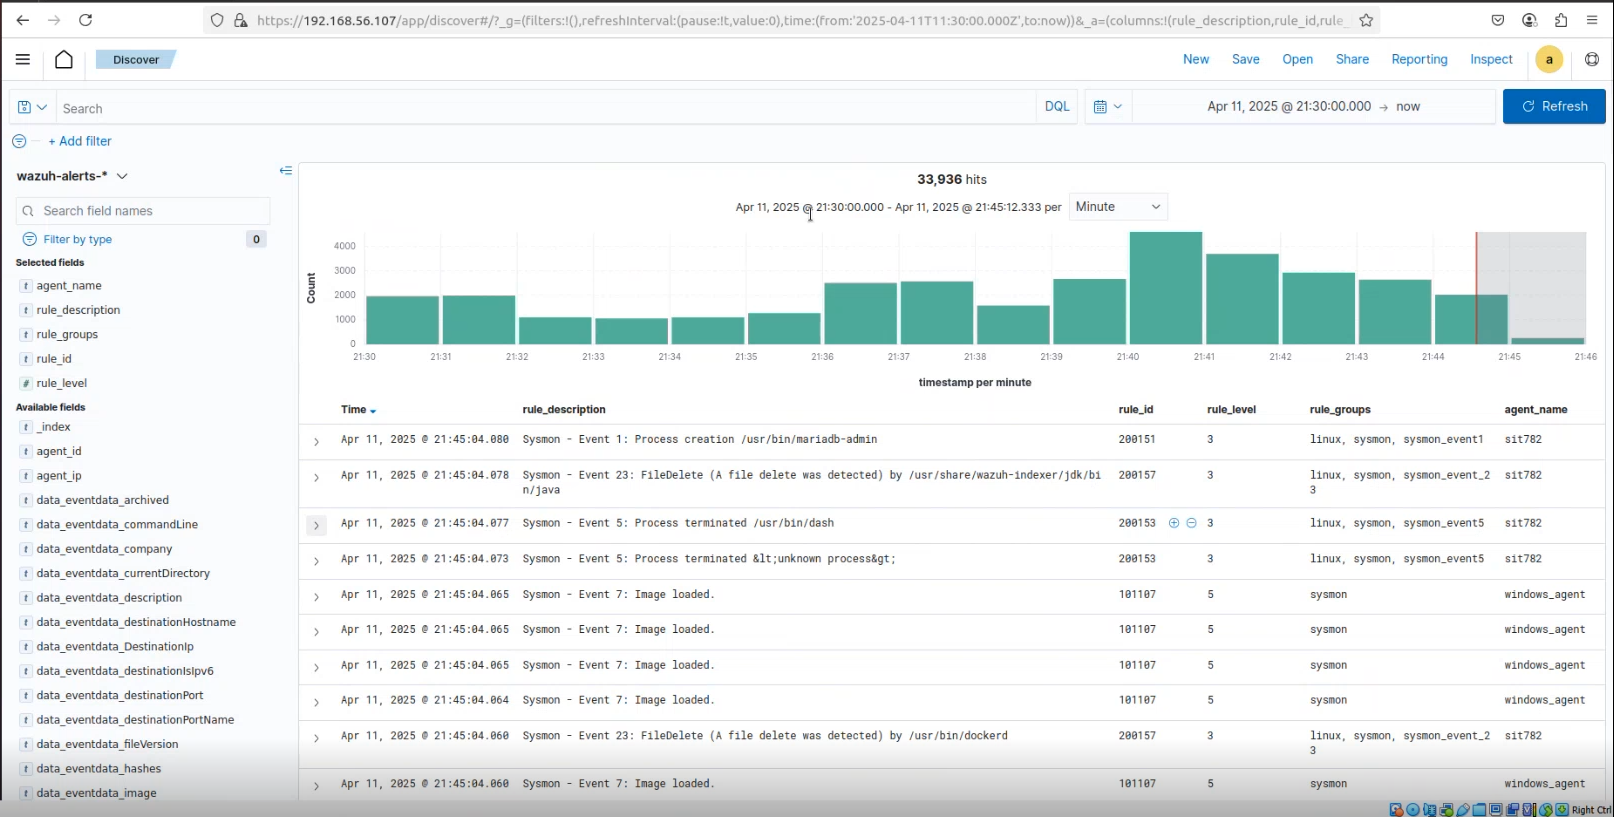Select agent_ip available field
Image resolution: width=1614 pixels, height=817 pixels.
(59, 476)
